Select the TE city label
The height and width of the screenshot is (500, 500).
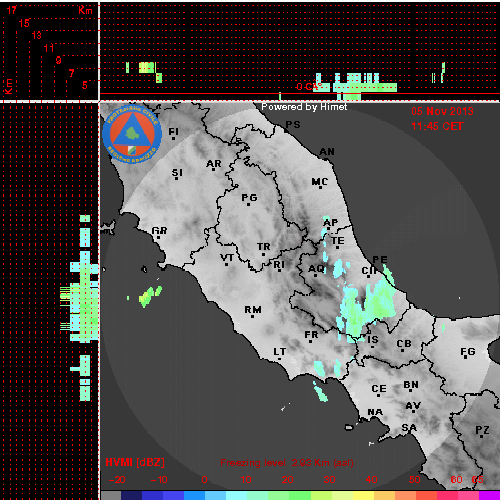(x=338, y=241)
